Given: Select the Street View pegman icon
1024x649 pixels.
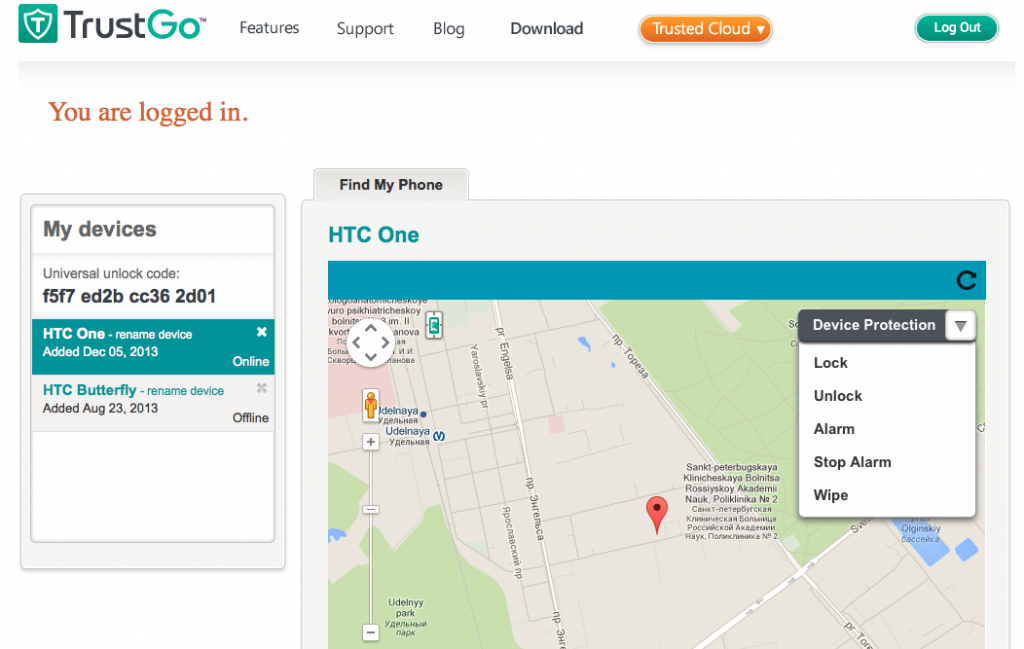Looking at the screenshot, I should pyautogui.click(x=371, y=405).
